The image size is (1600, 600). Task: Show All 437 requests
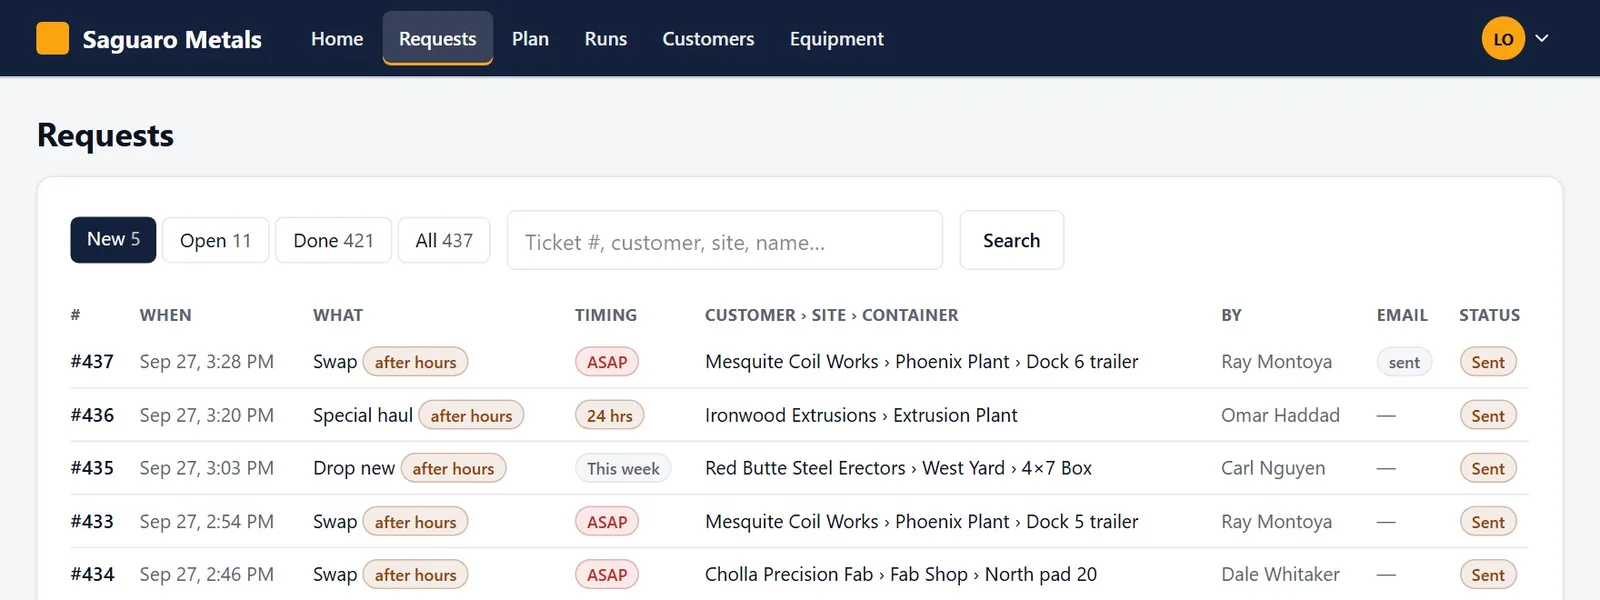tap(444, 240)
